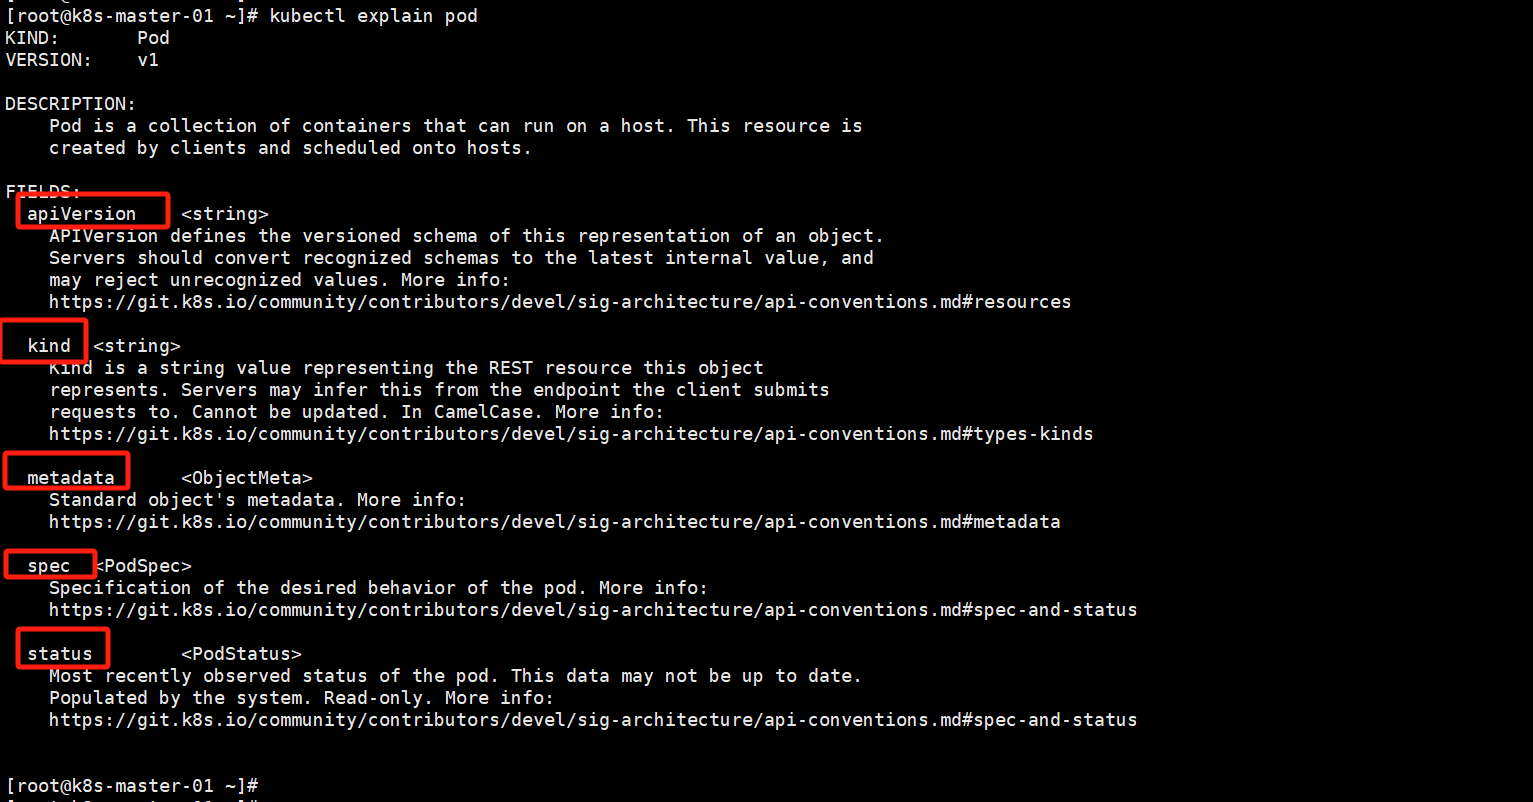
Task: Click the 'Pod' KIND value
Action: point(153,38)
